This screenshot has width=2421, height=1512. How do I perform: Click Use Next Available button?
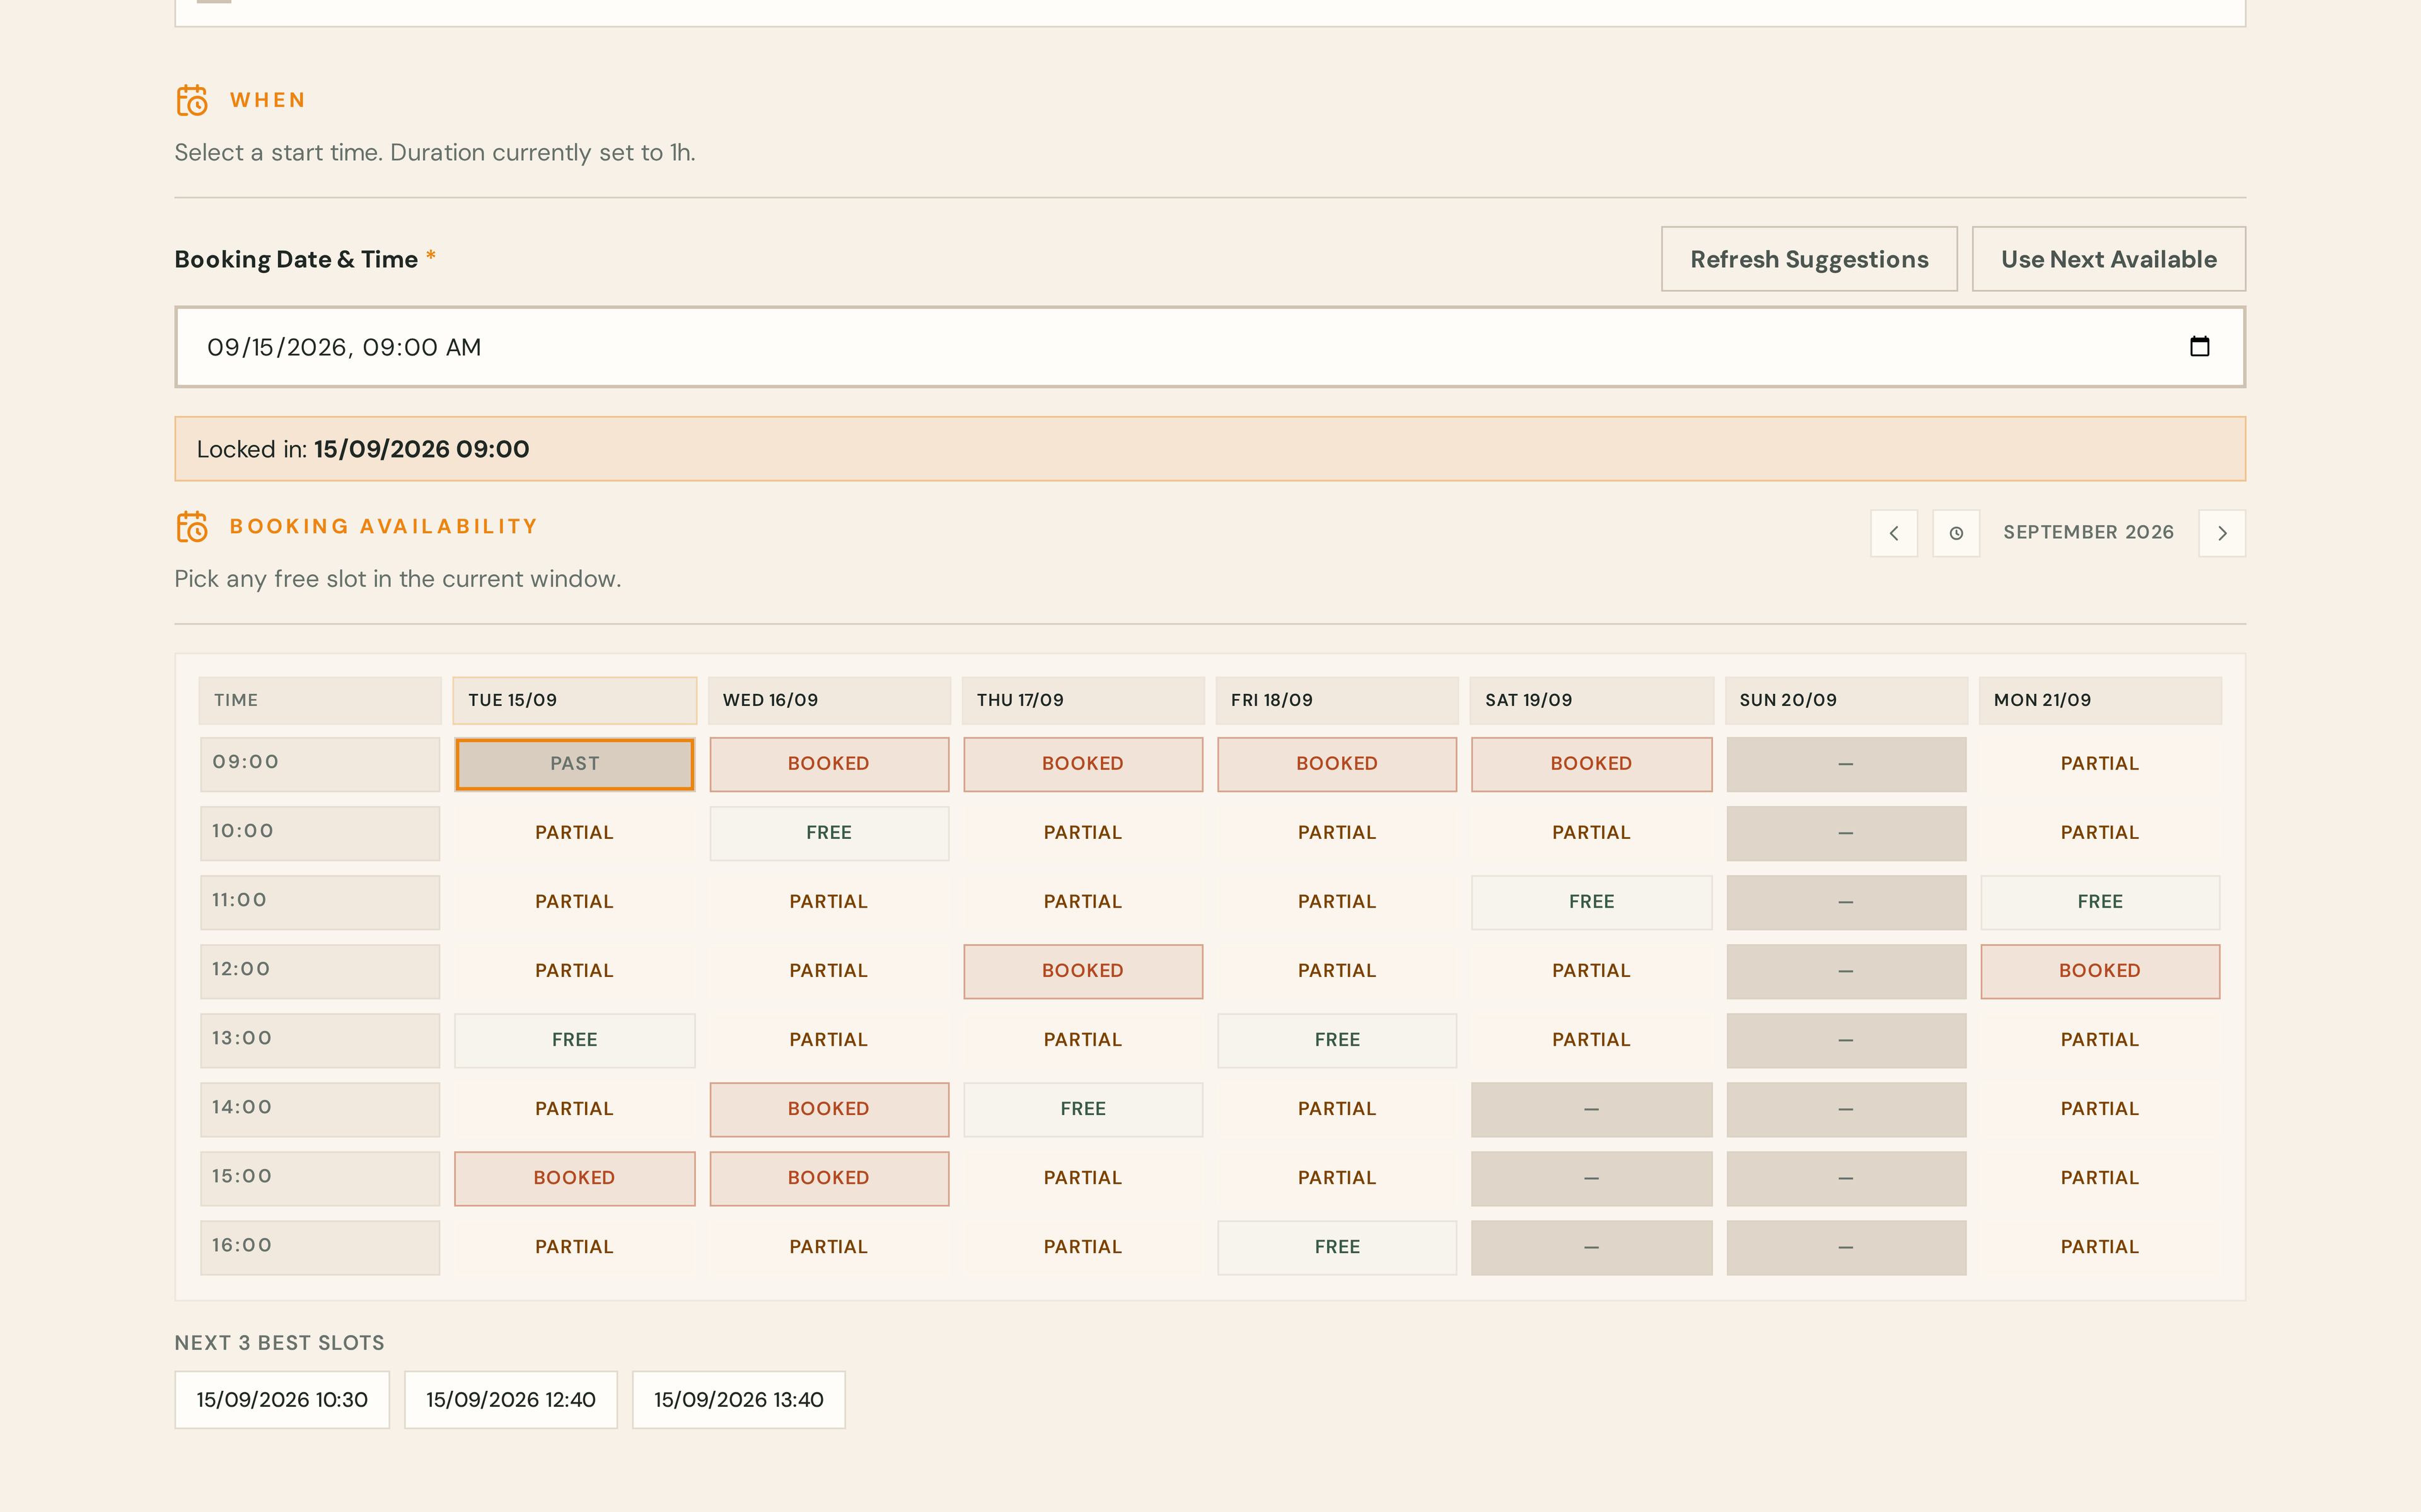[x=2108, y=259]
